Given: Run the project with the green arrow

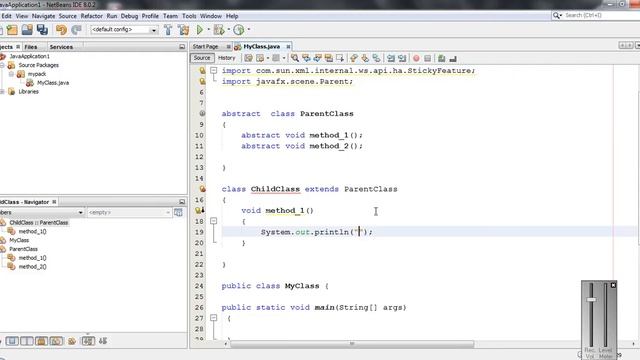Looking at the screenshot, I should 200,30.
